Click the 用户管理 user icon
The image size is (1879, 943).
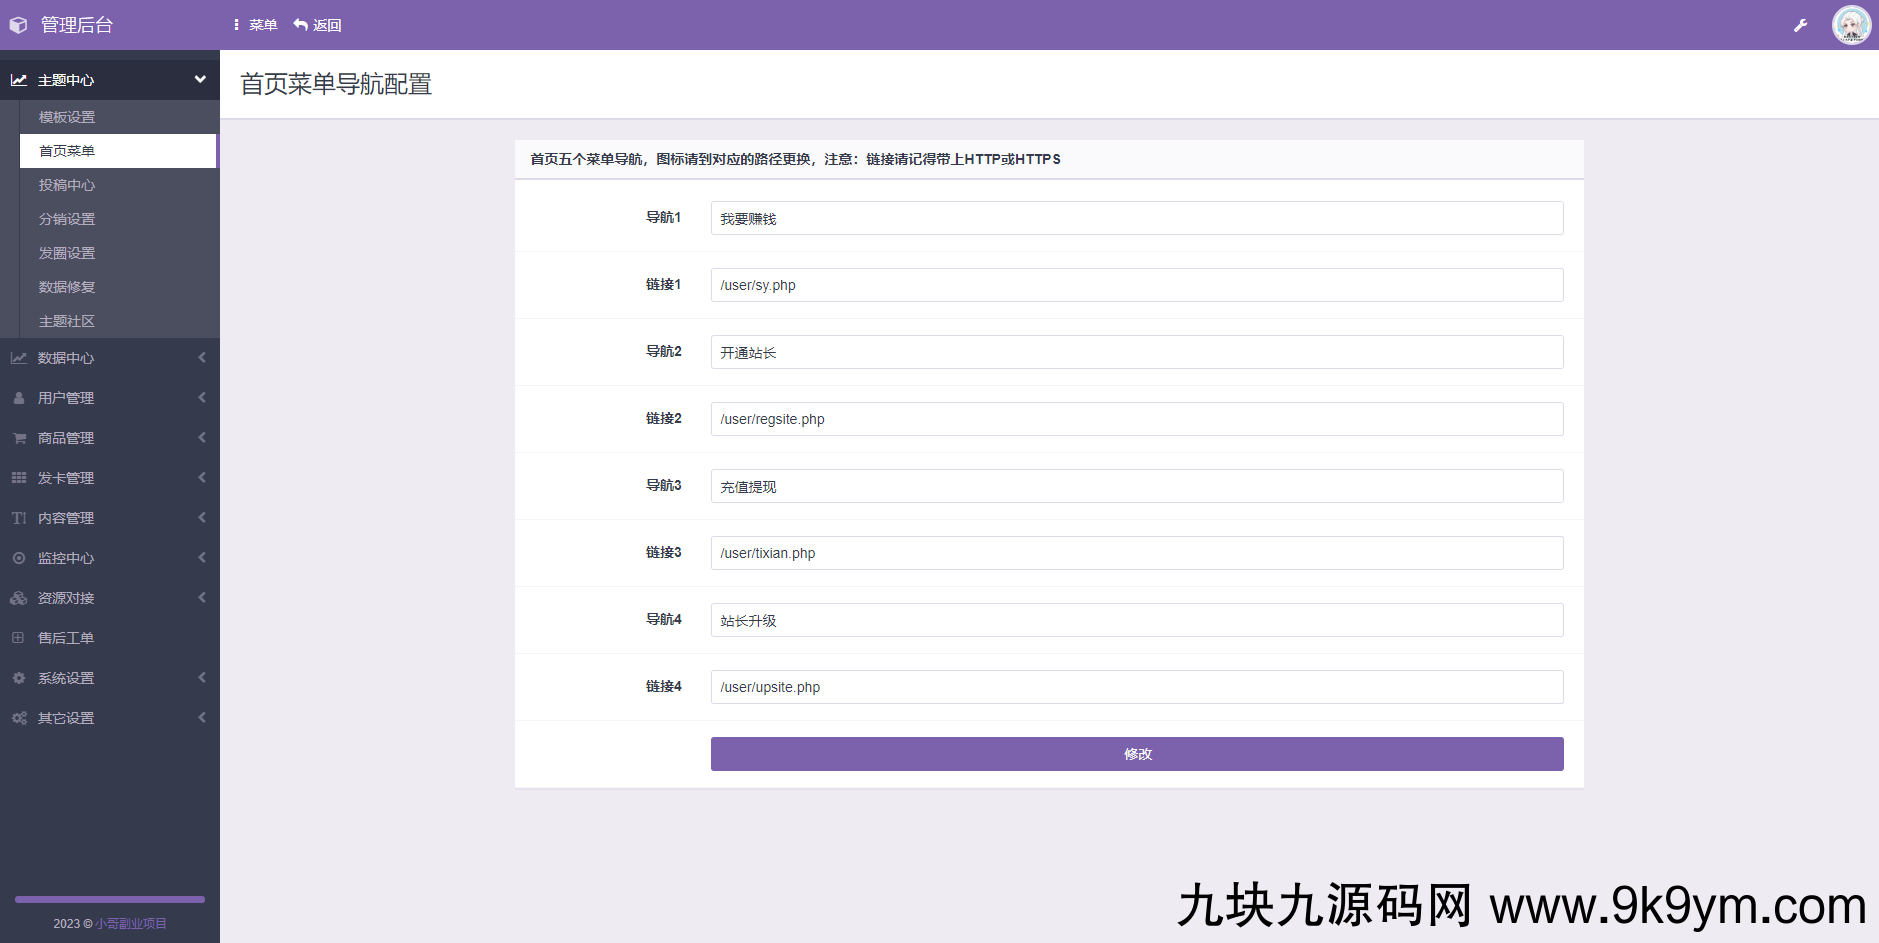pyautogui.click(x=19, y=397)
